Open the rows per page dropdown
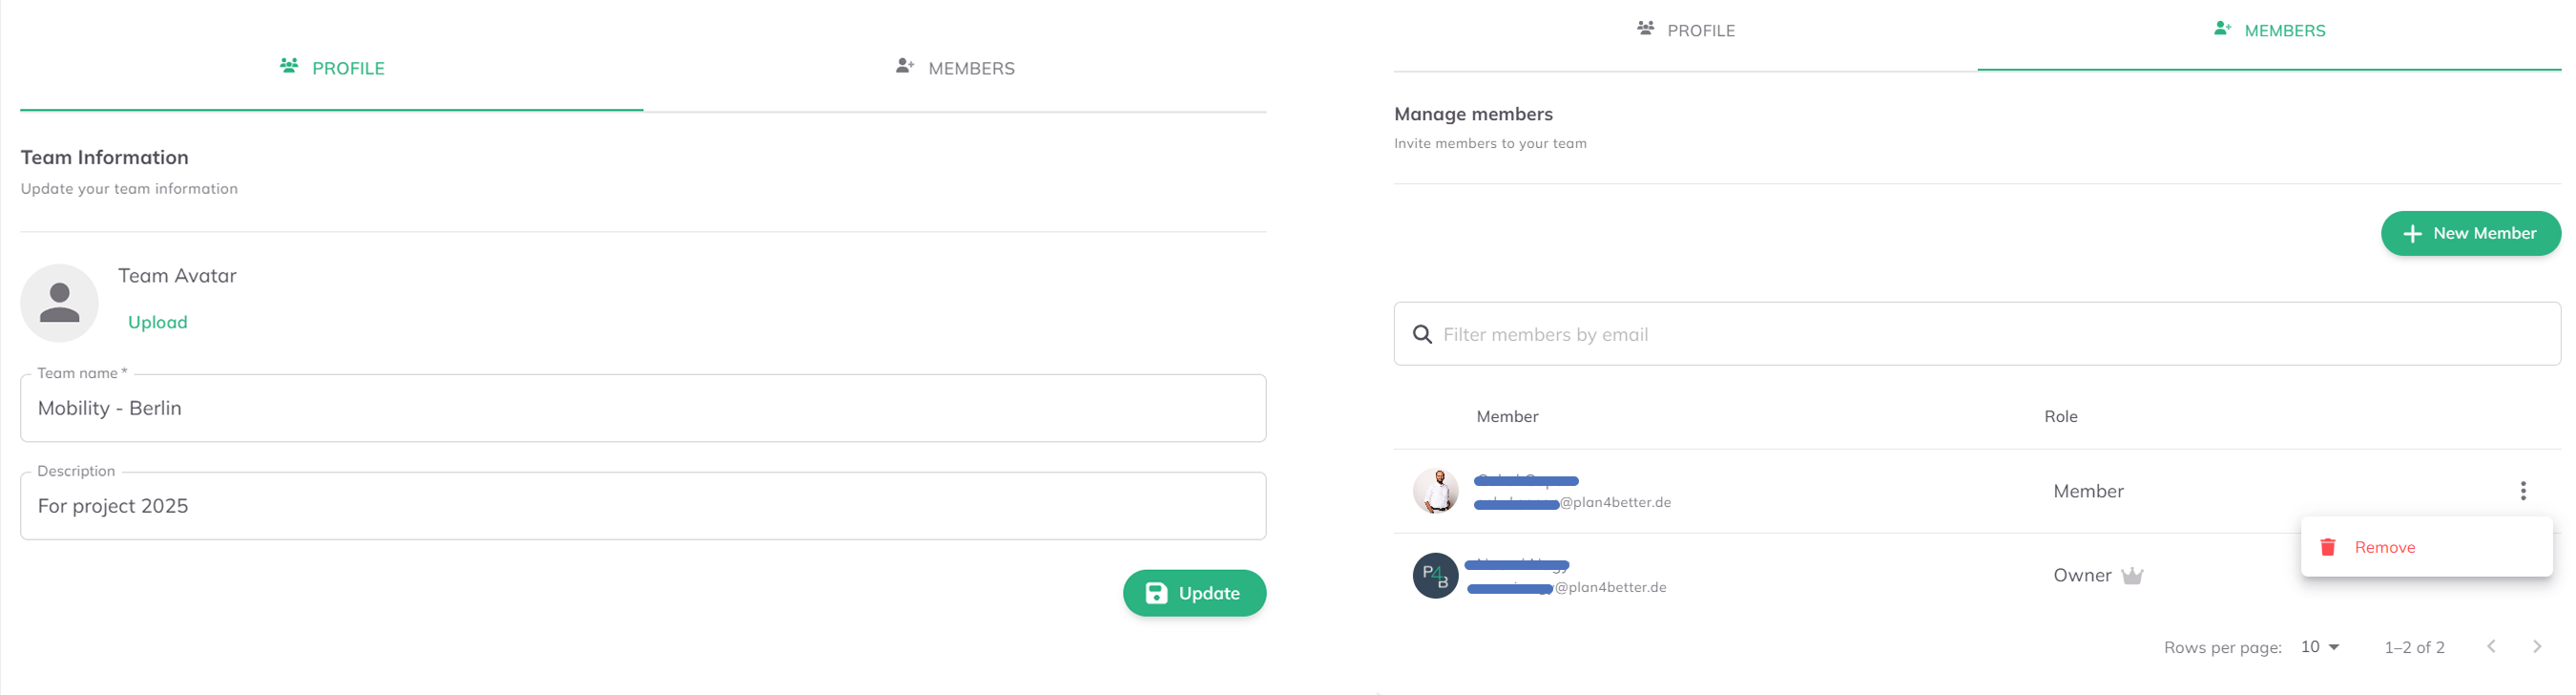 [2320, 647]
